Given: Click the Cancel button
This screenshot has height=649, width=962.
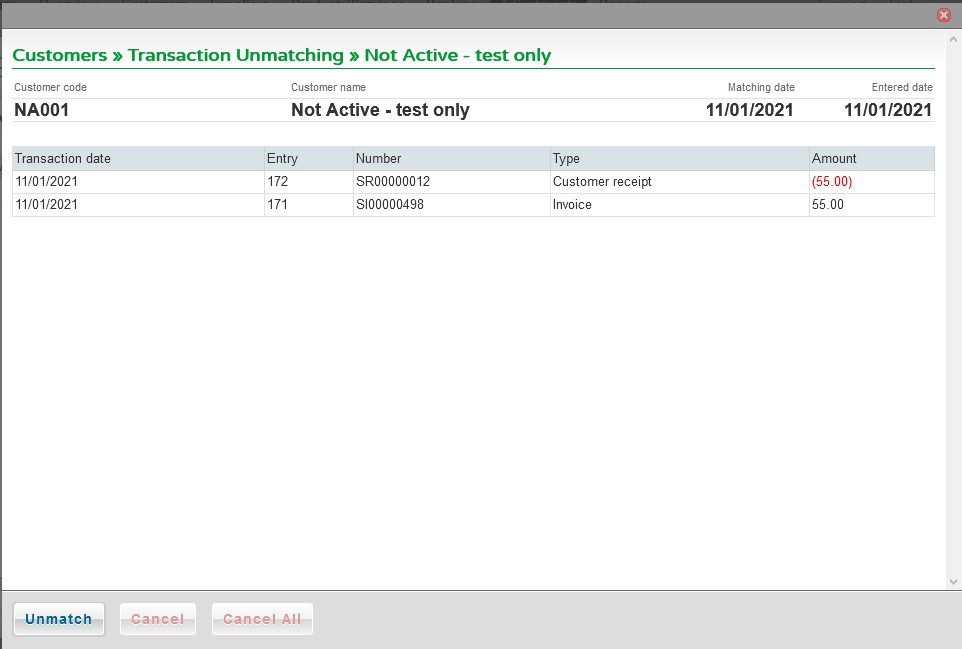Looking at the screenshot, I should (x=158, y=619).
